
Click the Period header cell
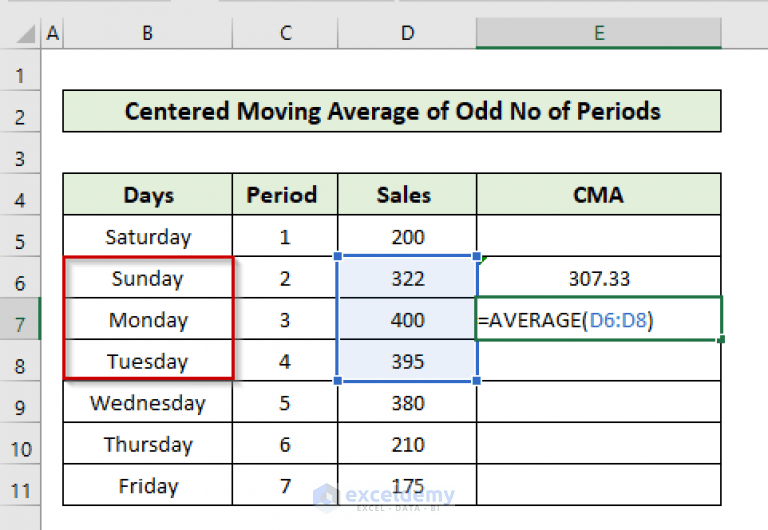[x=285, y=194]
